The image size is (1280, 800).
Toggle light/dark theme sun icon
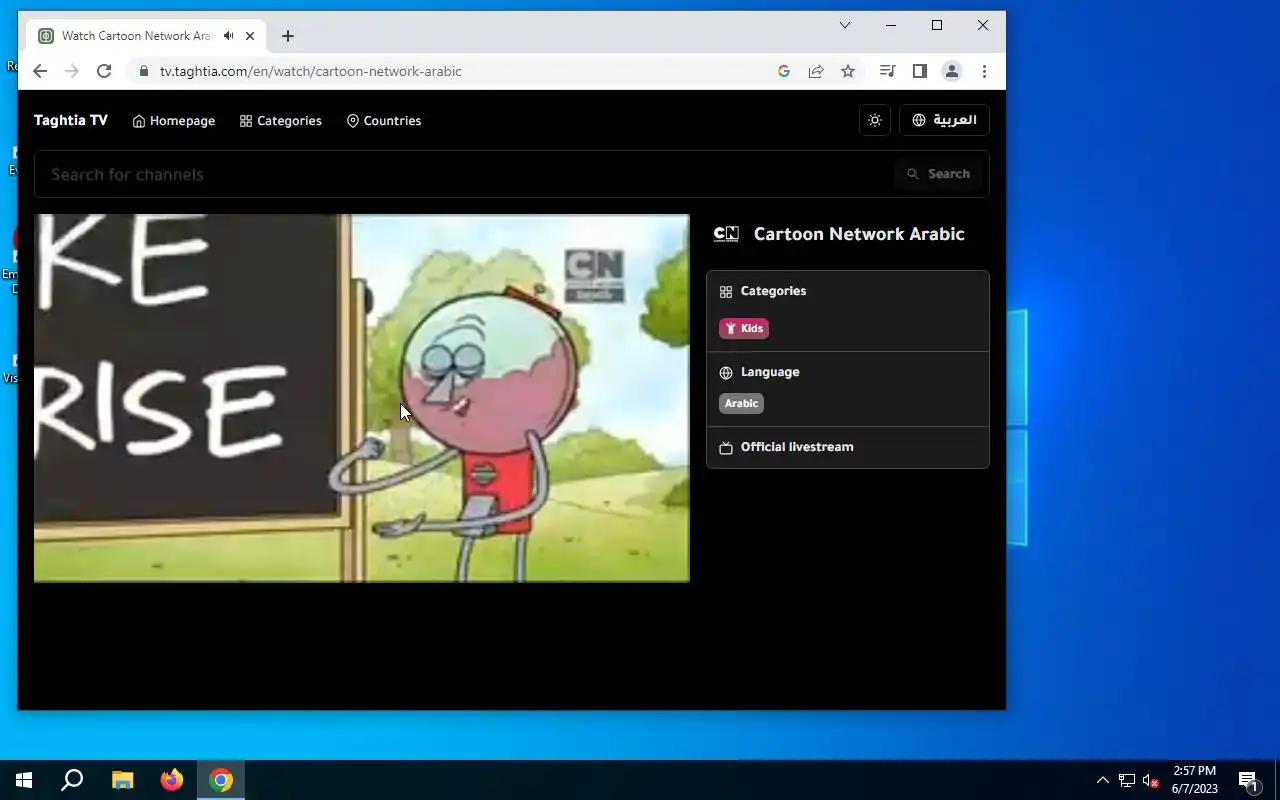click(x=875, y=120)
